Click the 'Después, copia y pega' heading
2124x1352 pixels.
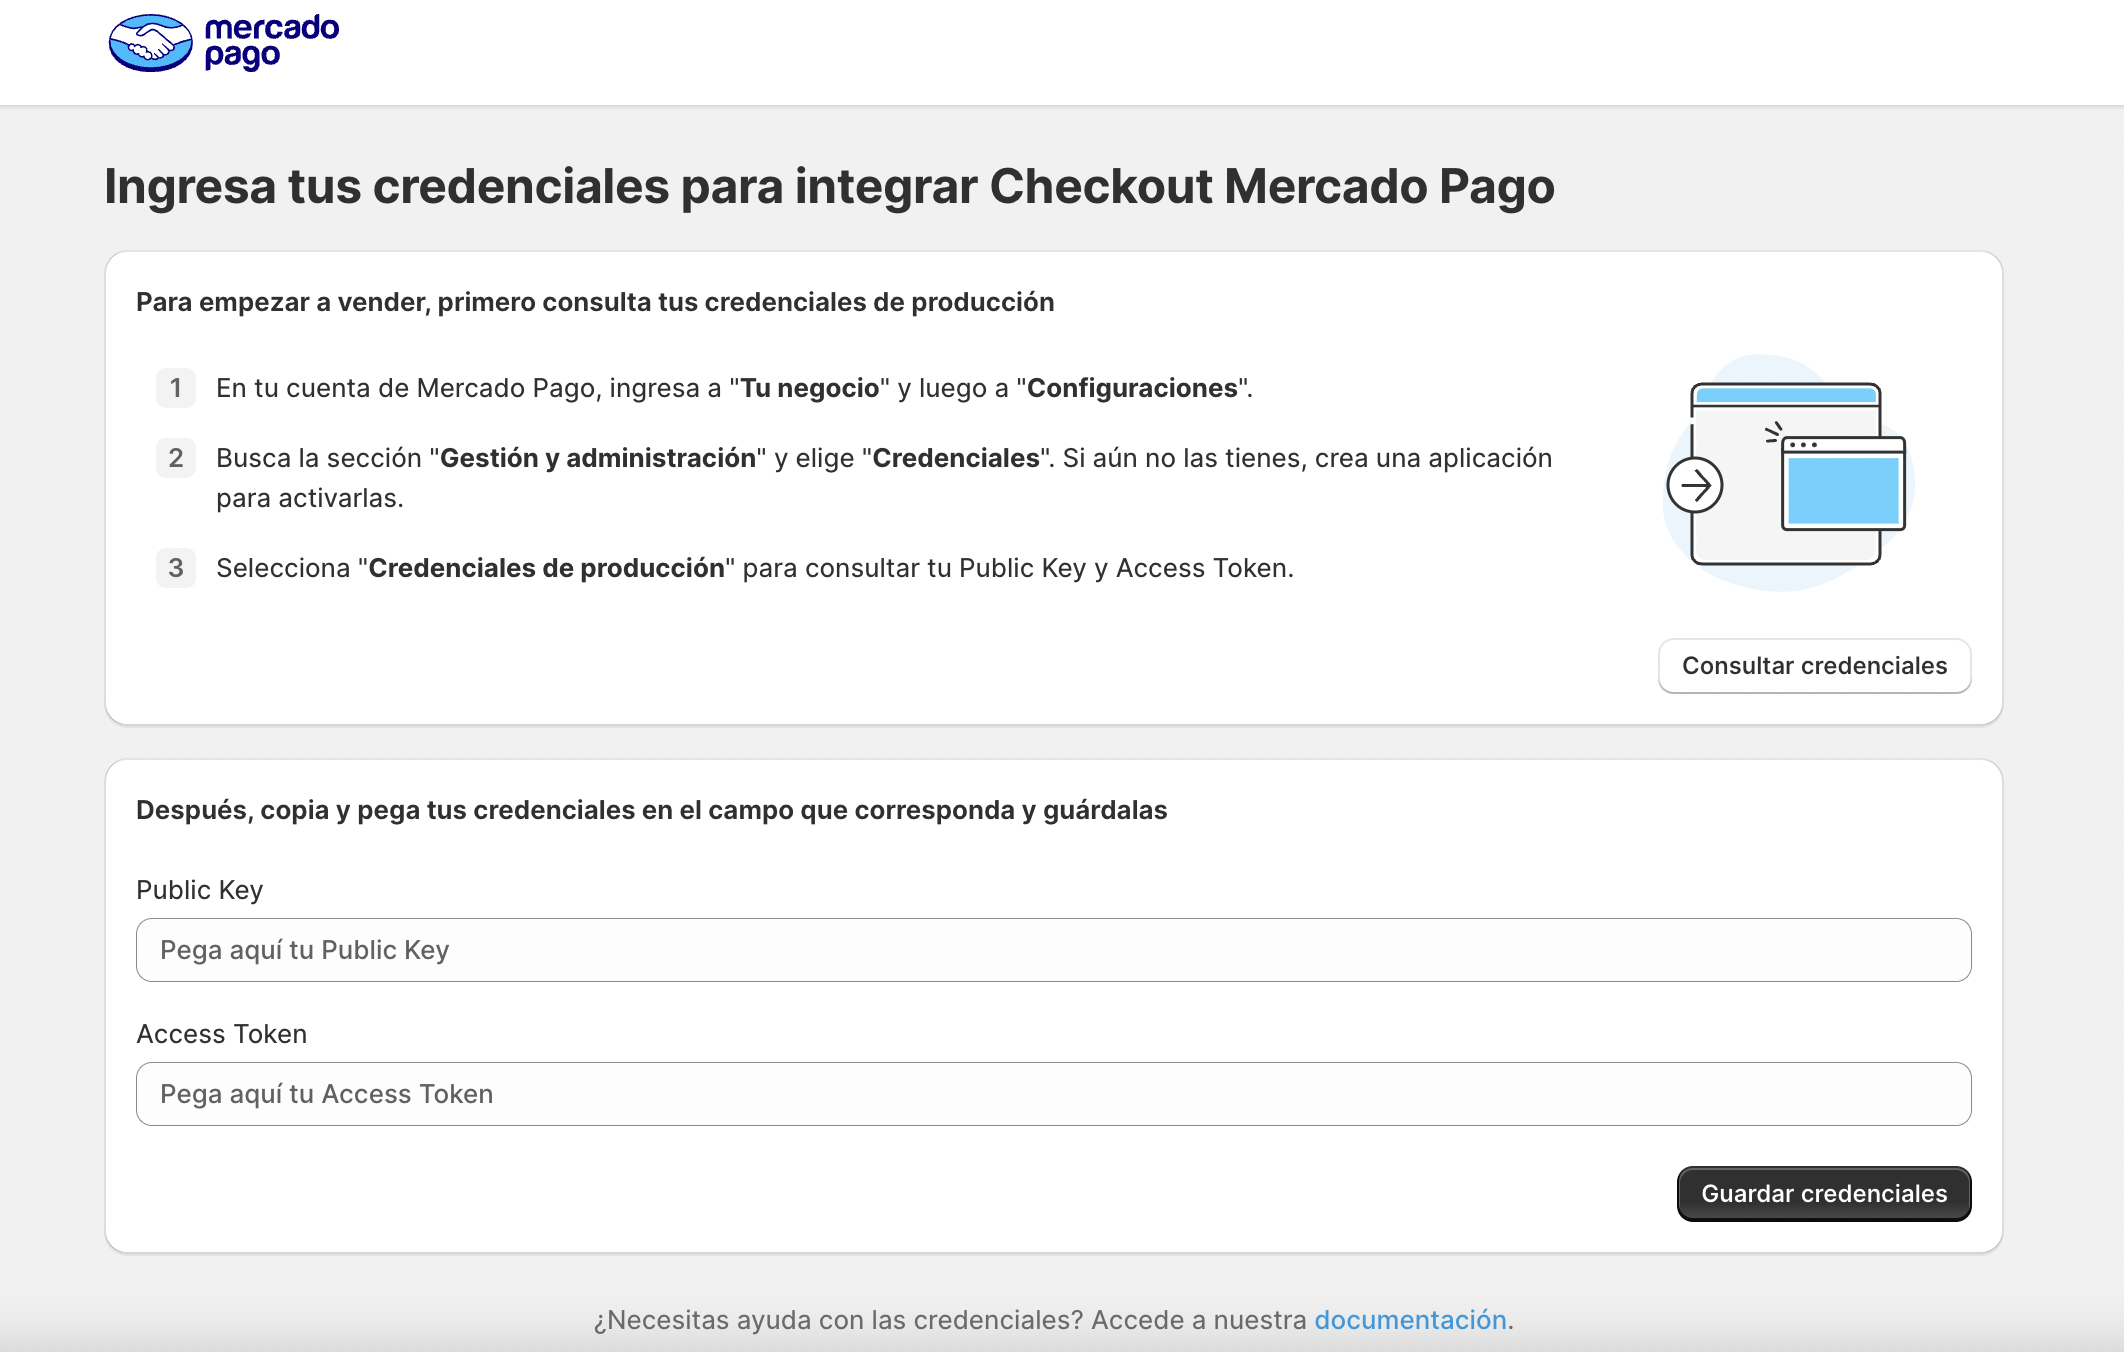[651, 810]
